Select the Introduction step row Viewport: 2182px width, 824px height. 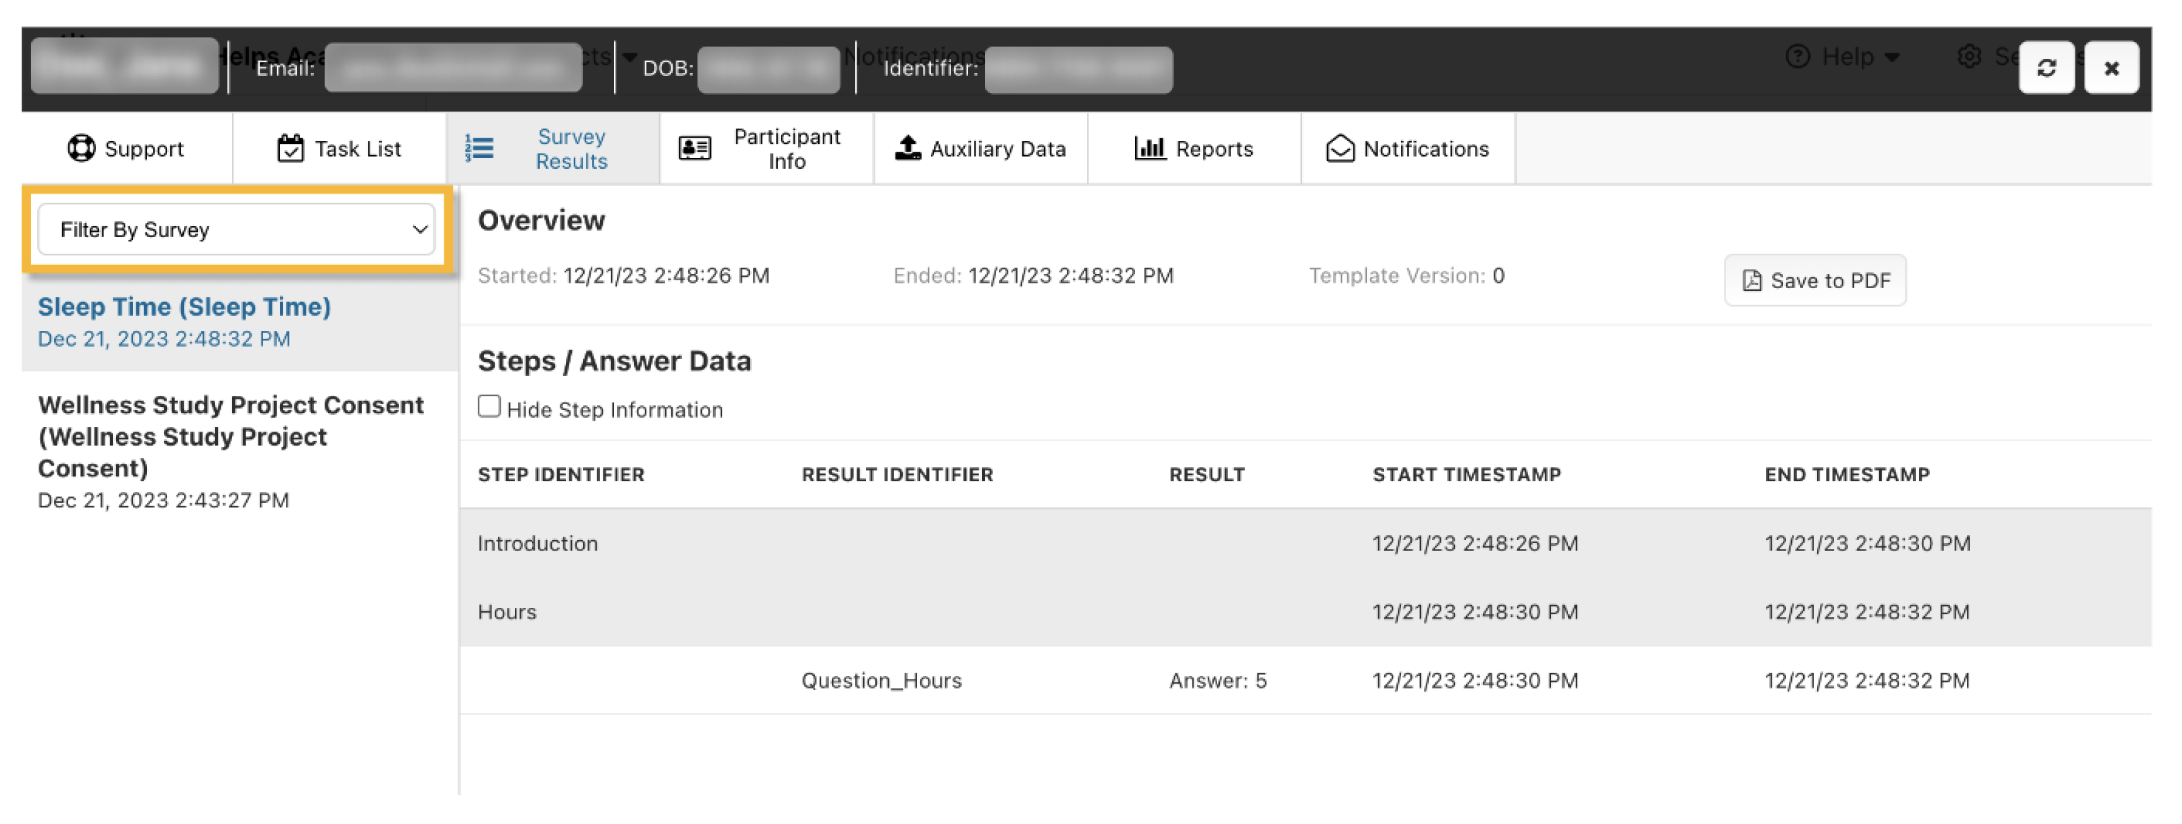click(x=538, y=544)
